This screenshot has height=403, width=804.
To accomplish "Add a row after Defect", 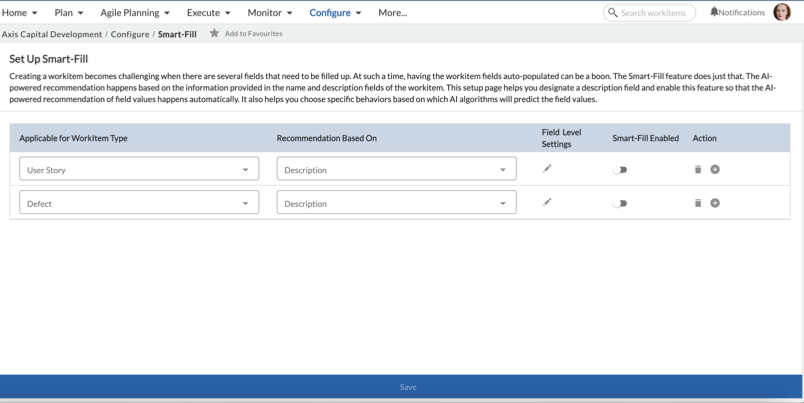I will point(715,203).
